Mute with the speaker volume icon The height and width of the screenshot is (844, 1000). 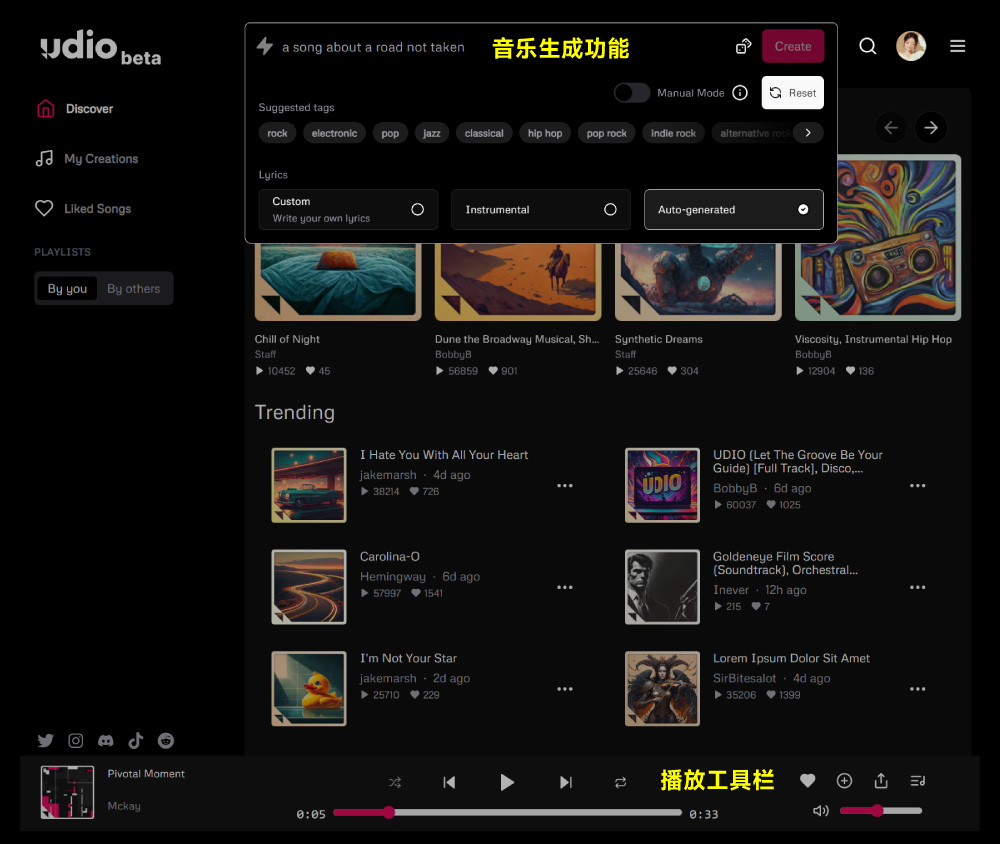point(821,811)
